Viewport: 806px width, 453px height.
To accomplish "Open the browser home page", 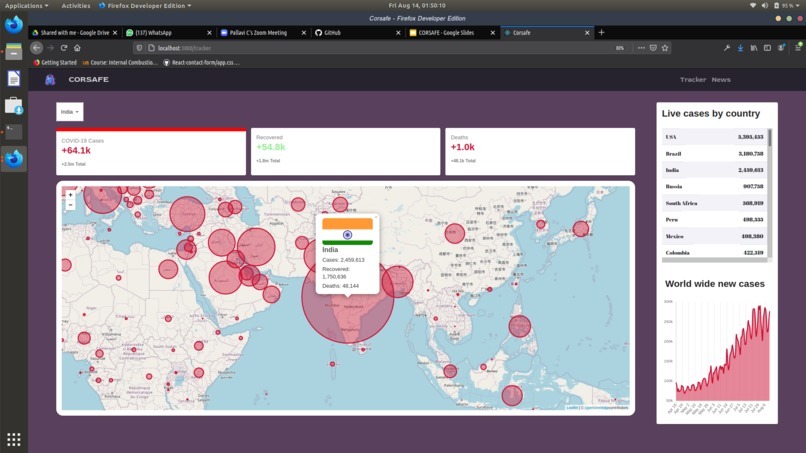I will [x=77, y=48].
